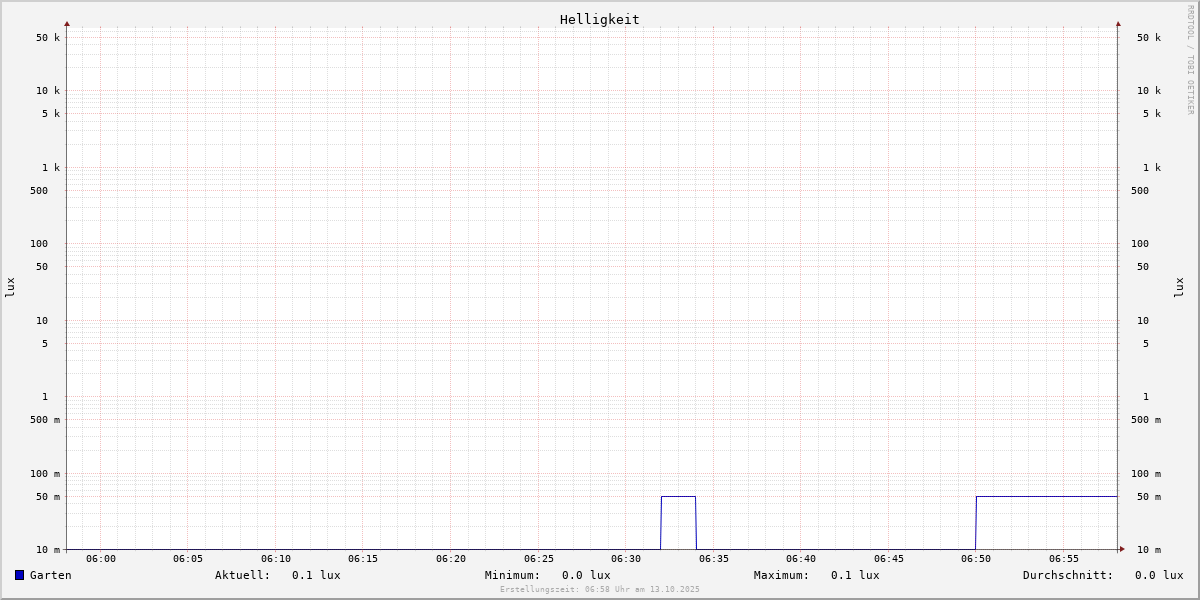Click the 06:15 time axis label
Viewport: 1200px width, 600px height.
(363, 559)
